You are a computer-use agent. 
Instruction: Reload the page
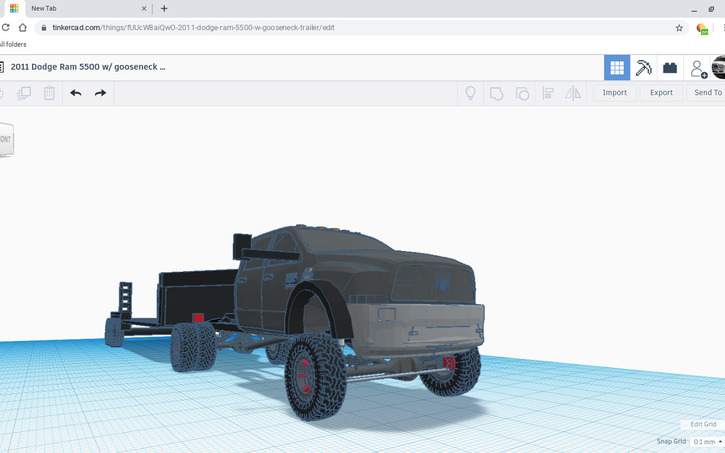[5, 28]
